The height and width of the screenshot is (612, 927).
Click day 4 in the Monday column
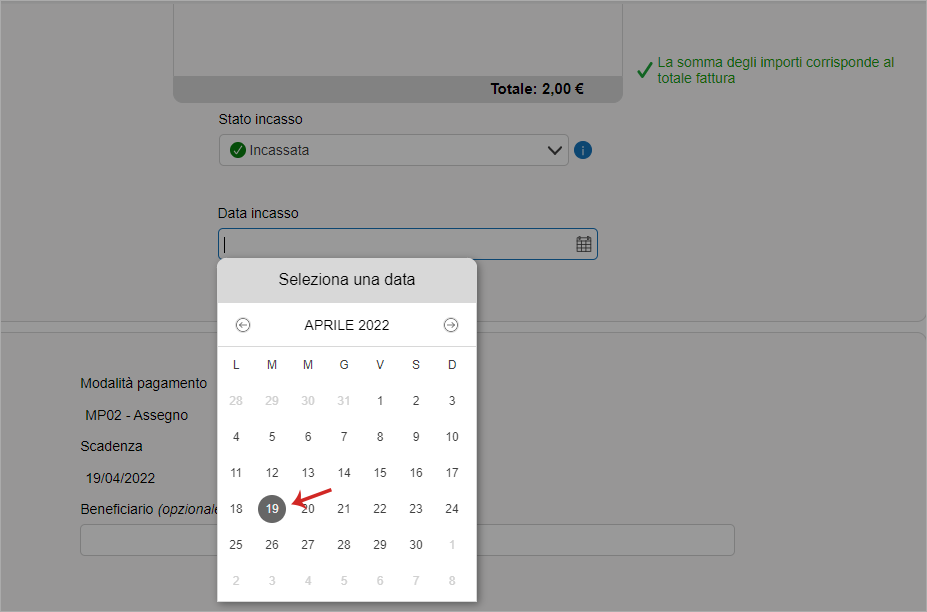[236, 437]
